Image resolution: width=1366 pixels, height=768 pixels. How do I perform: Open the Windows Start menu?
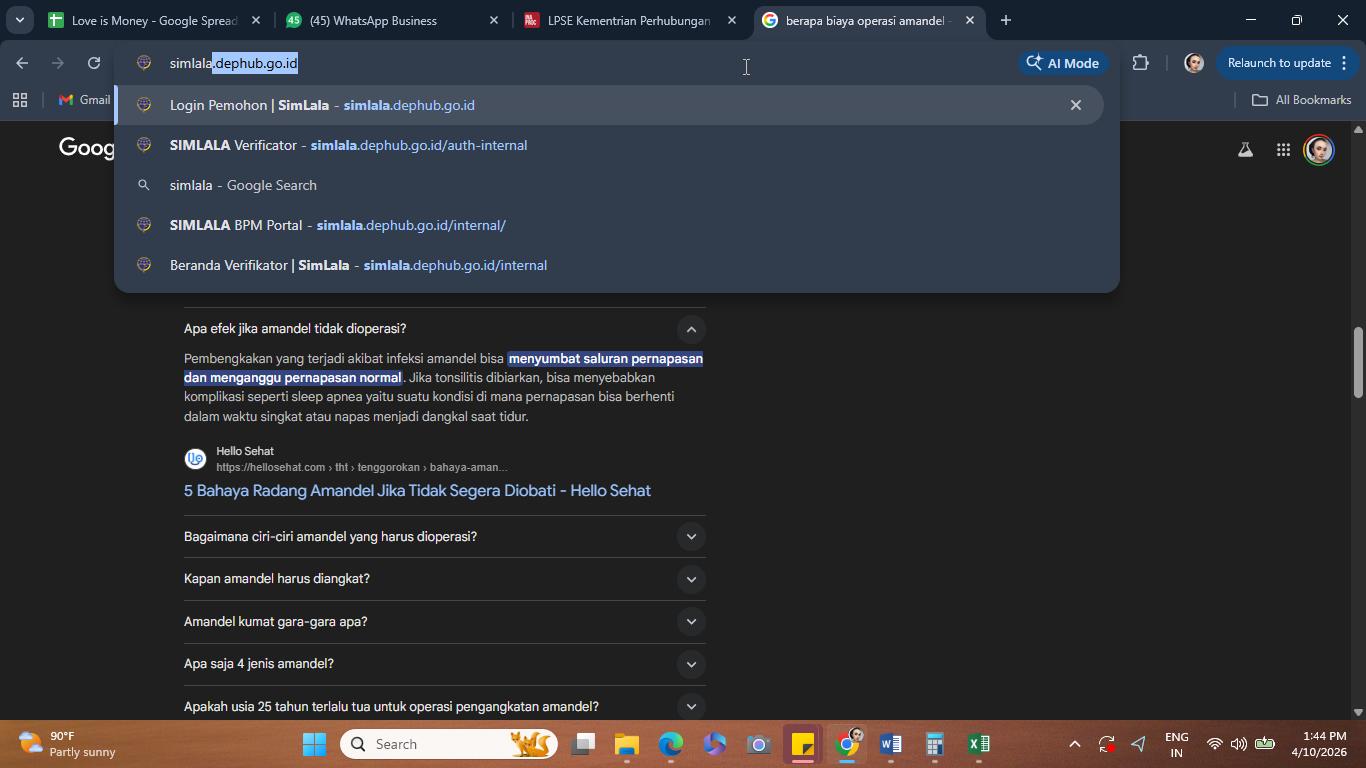point(314,744)
